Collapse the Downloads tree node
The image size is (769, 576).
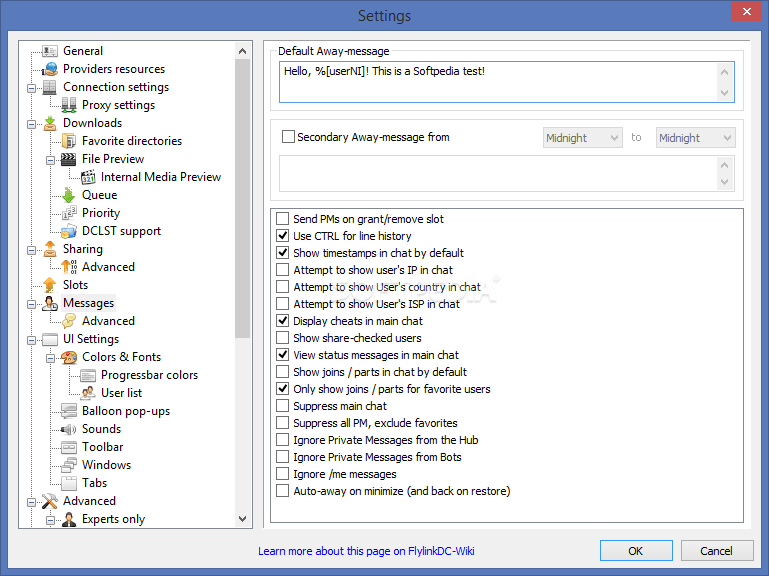(x=31, y=124)
